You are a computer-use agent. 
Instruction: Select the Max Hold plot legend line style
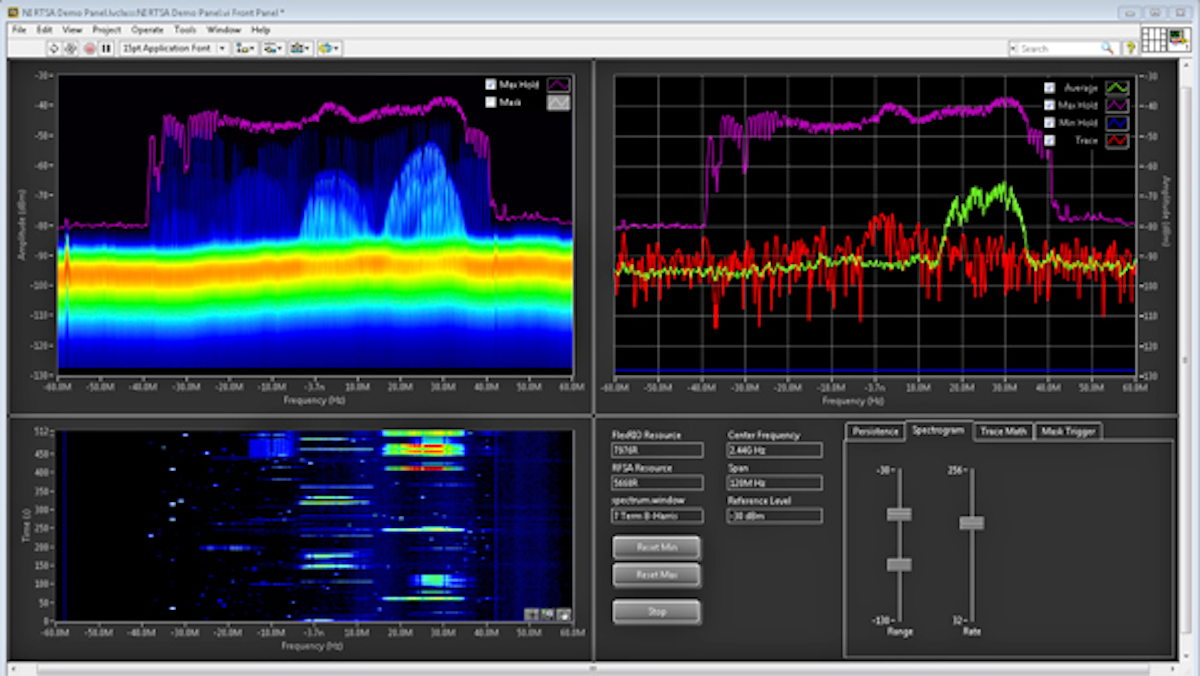click(558, 85)
